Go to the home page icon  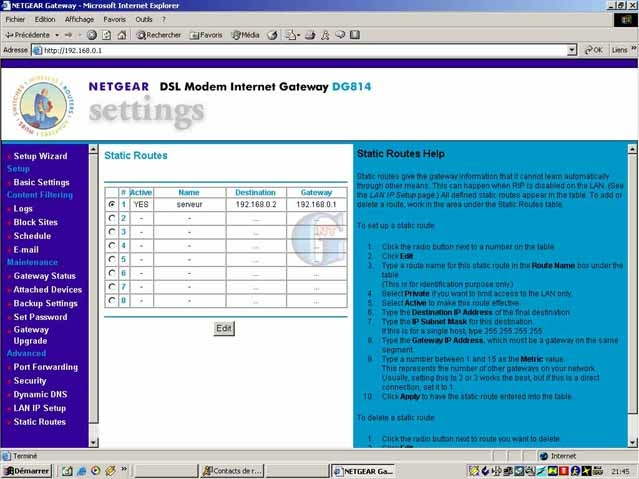tap(121, 35)
